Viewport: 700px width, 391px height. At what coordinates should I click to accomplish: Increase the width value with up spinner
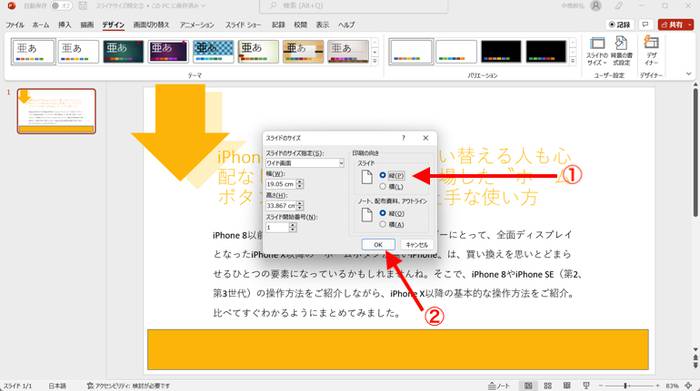click(300, 182)
